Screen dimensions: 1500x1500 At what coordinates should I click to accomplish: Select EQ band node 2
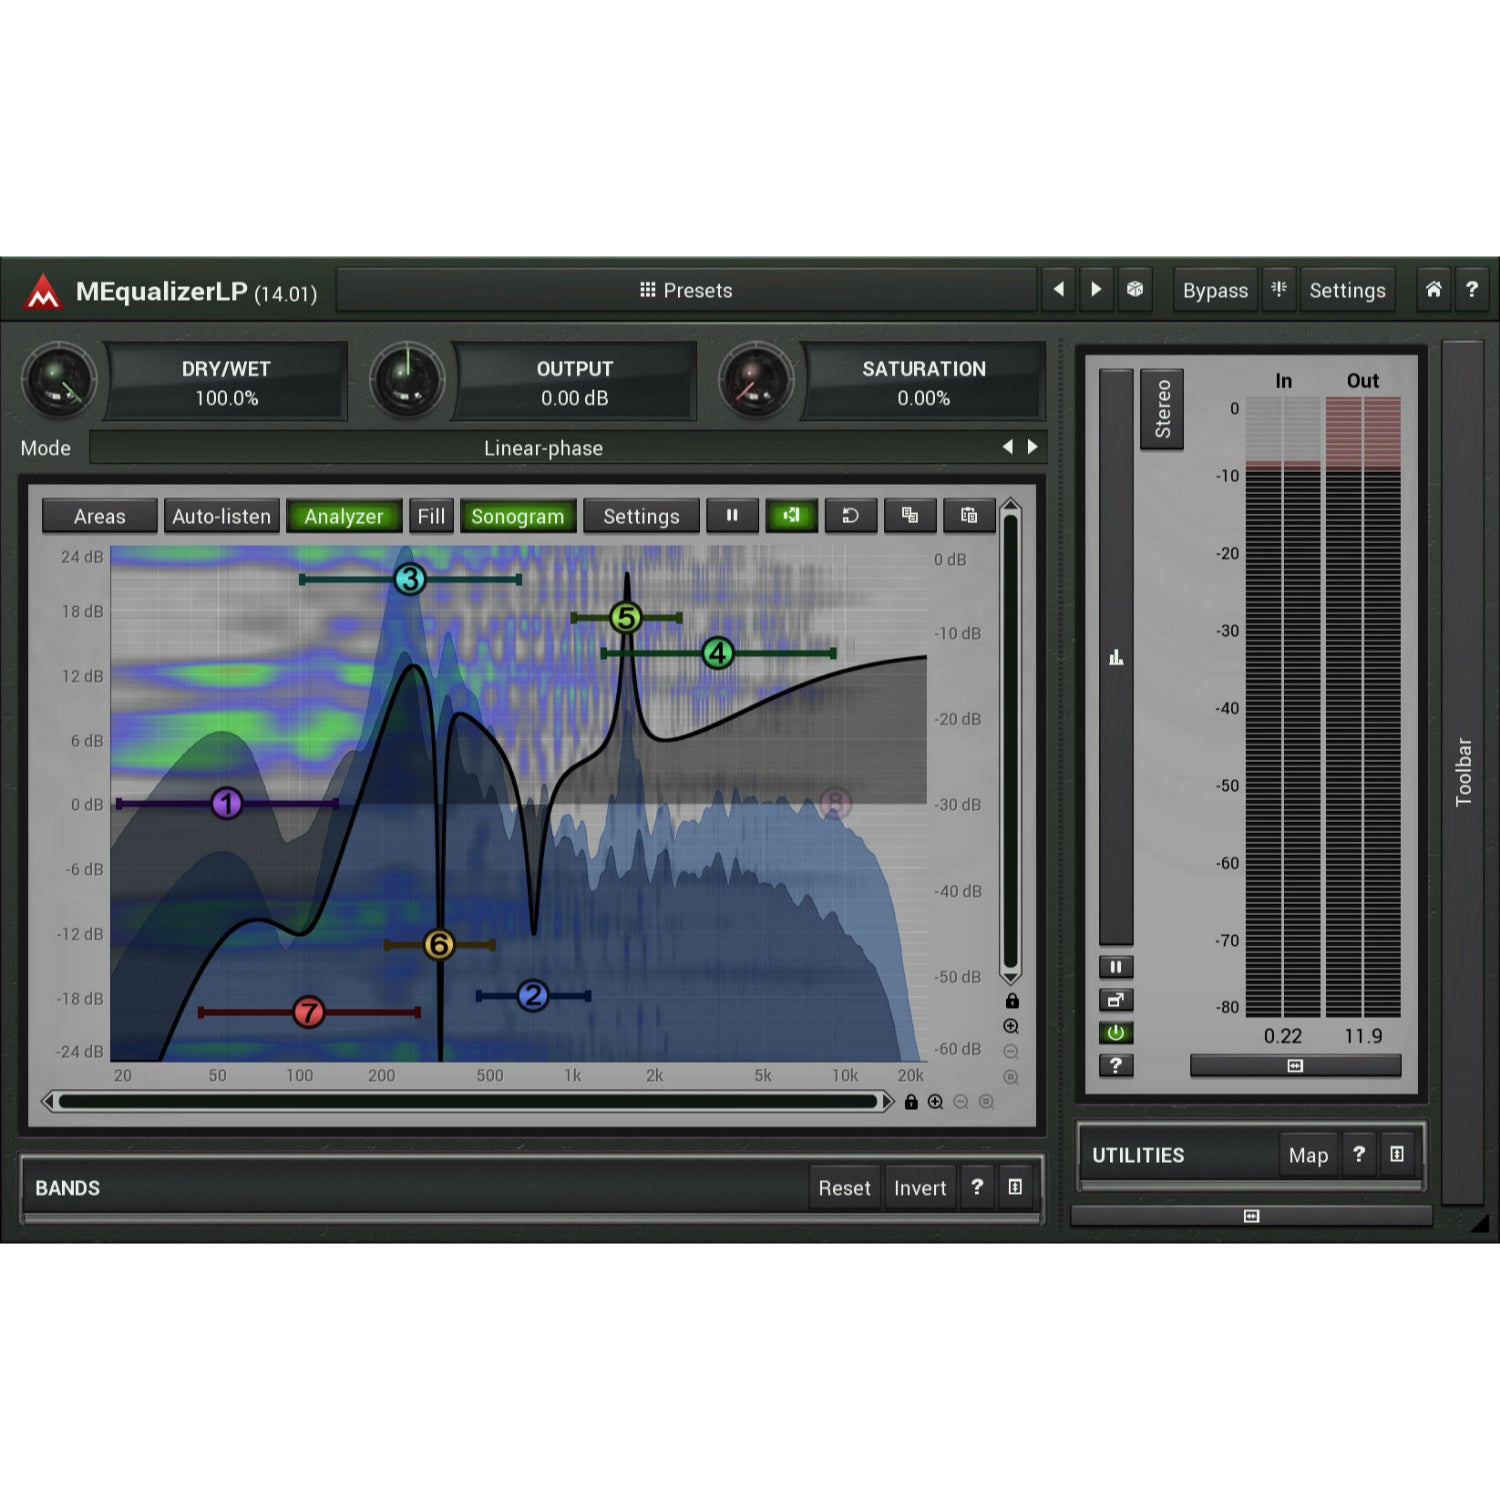point(533,995)
